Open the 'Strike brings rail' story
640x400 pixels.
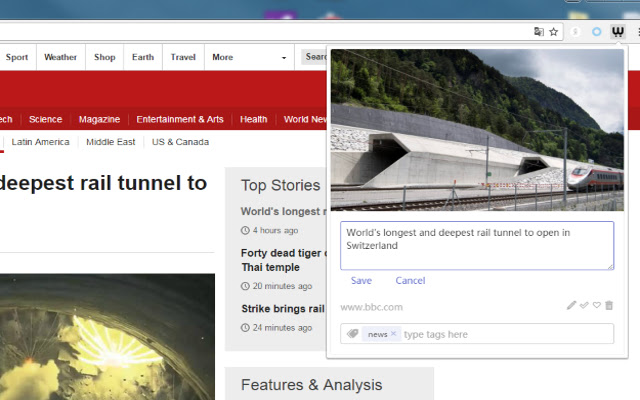point(283,309)
